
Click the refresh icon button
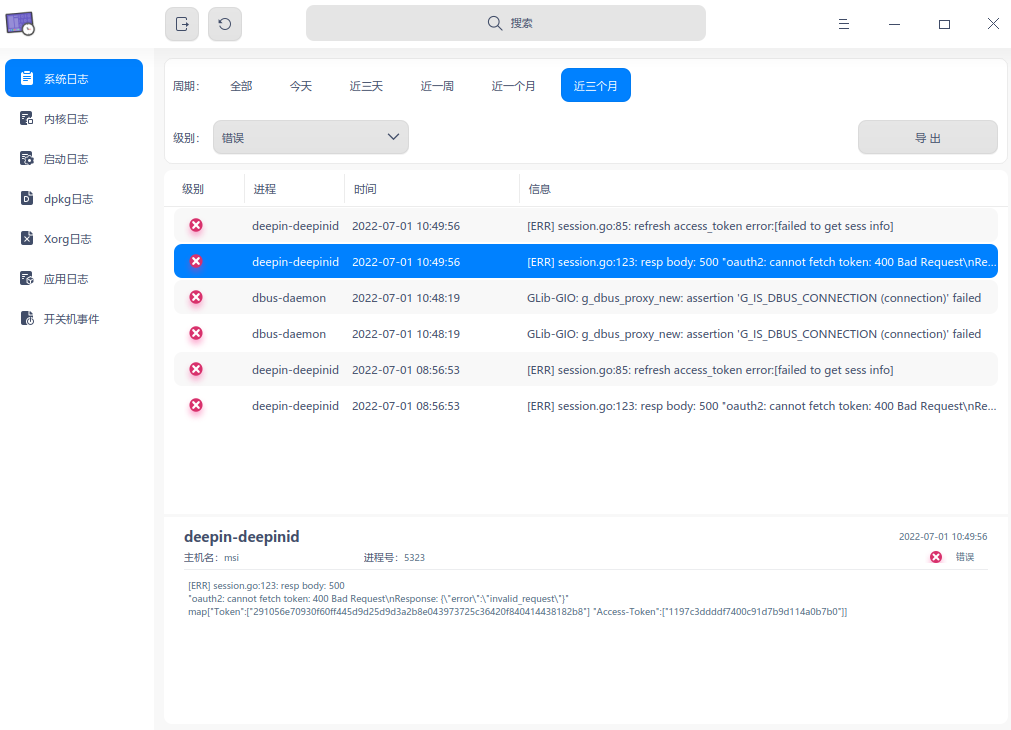coord(225,24)
